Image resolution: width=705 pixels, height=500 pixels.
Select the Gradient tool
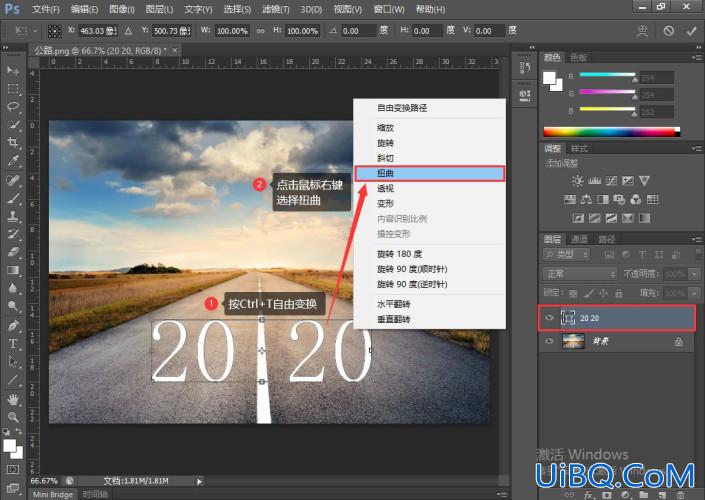[x=13, y=270]
